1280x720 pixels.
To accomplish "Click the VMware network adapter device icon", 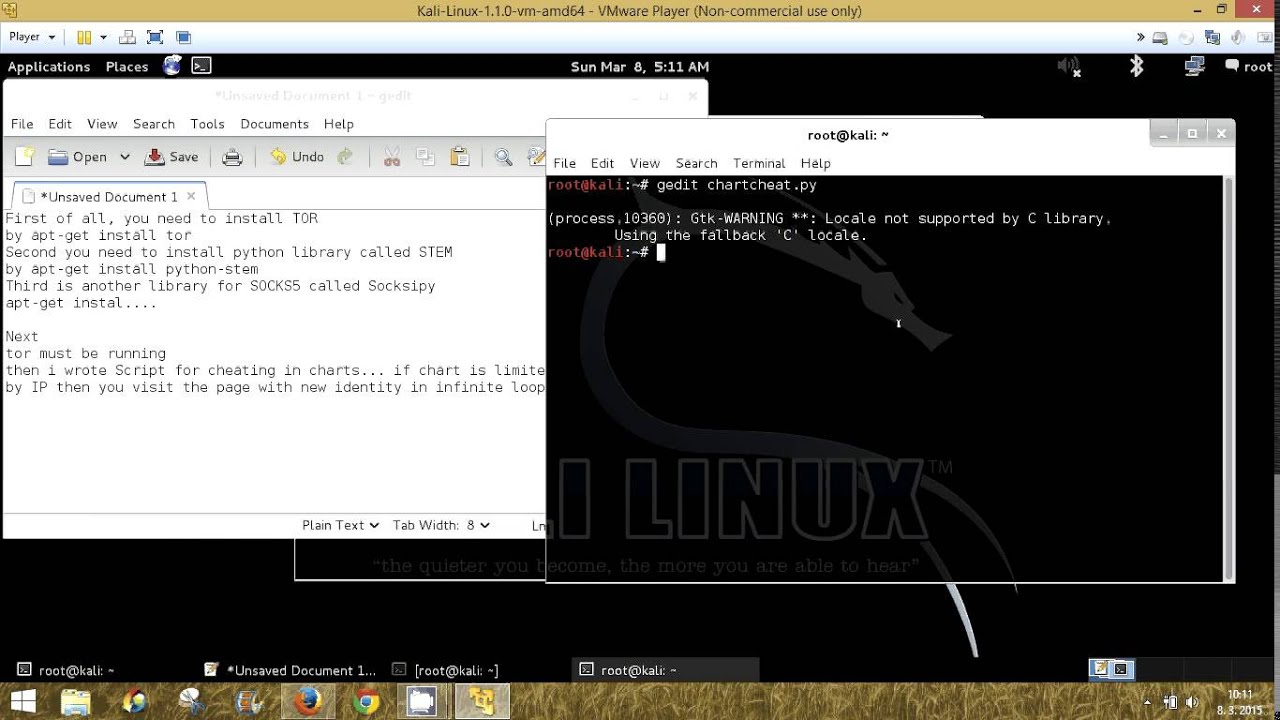I will pos(1213,38).
